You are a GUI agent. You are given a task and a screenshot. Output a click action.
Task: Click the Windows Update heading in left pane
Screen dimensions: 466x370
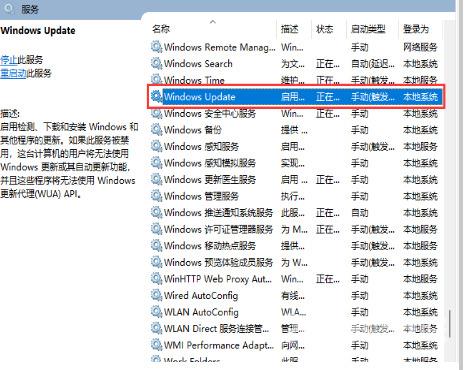point(38,31)
